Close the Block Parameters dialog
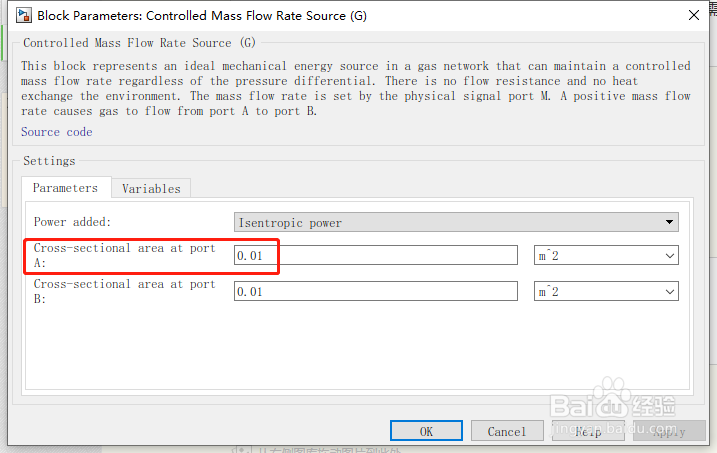717x453 pixels. (694, 15)
